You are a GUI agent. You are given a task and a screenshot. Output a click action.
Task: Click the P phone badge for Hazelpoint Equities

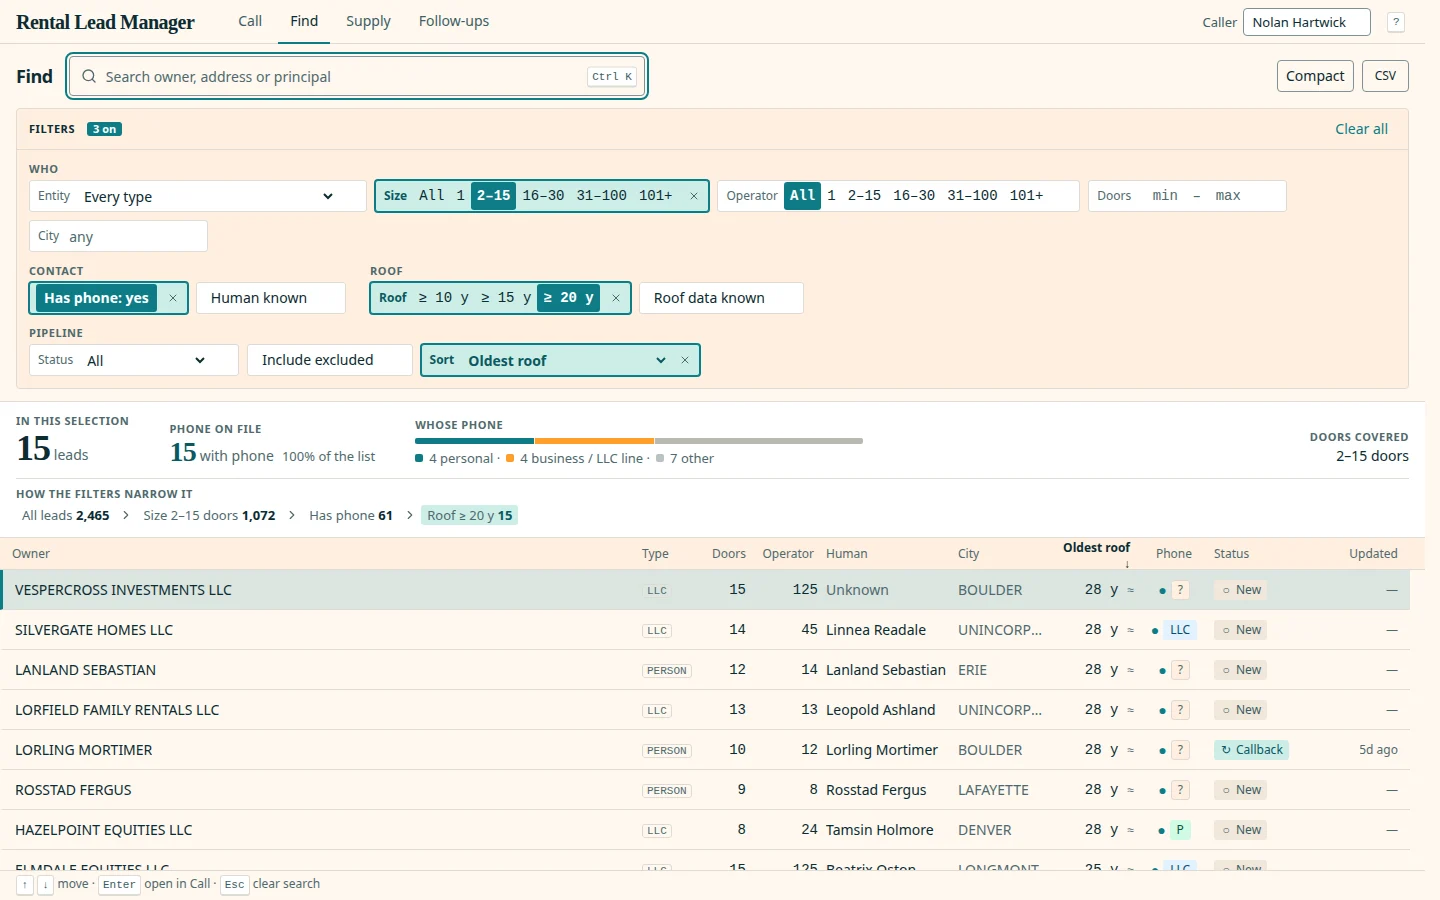tap(1180, 830)
